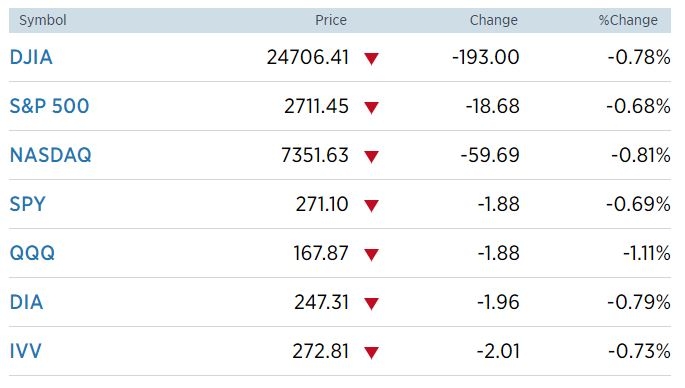Click the red down arrow in DIA row
This screenshot has height=388, width=685.
tap(371, 303)
